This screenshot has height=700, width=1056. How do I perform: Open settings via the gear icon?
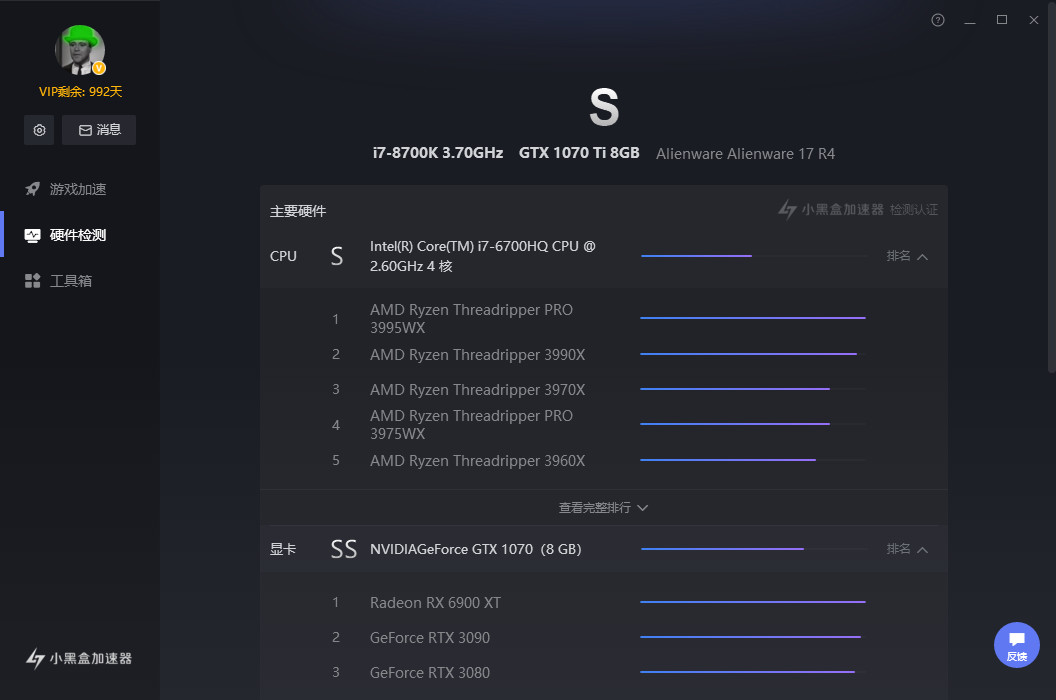(39, 130)
